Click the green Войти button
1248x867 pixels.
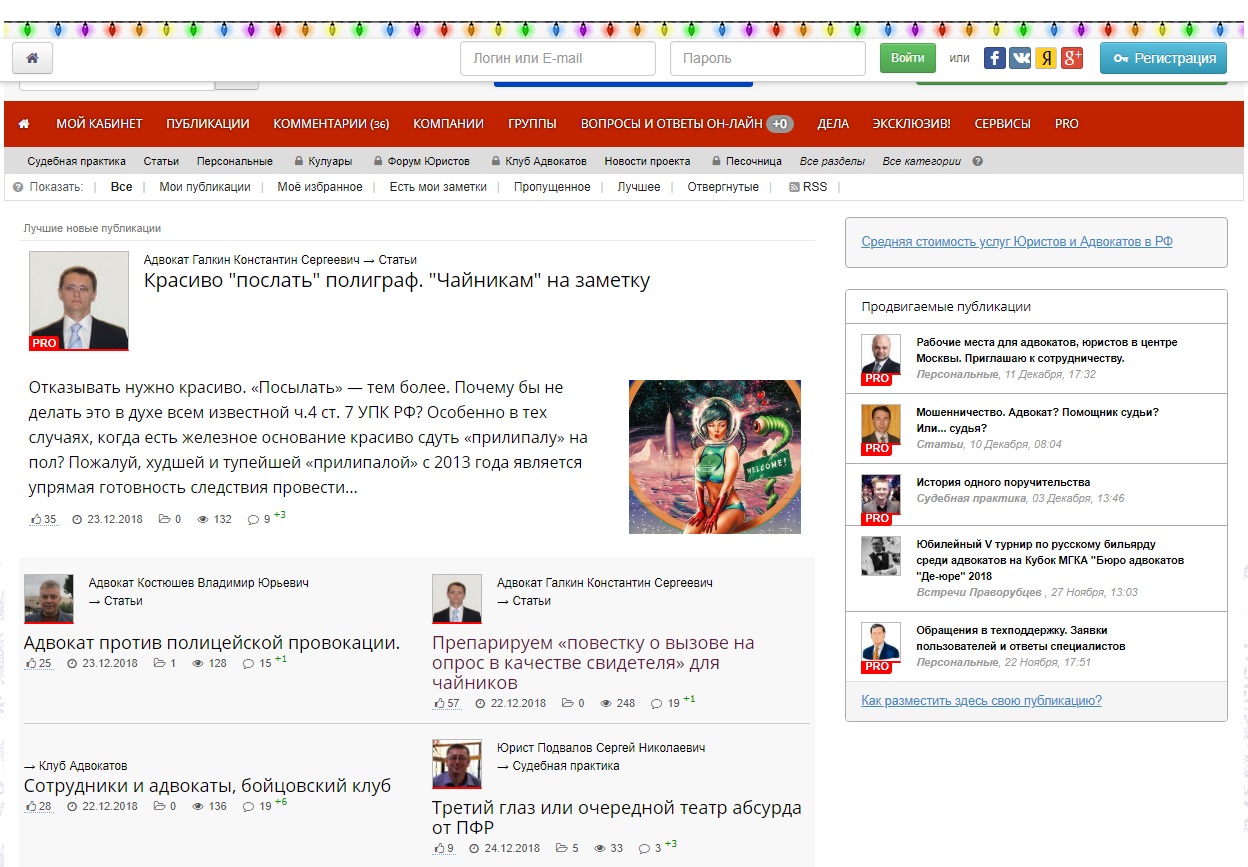point(907,58)
